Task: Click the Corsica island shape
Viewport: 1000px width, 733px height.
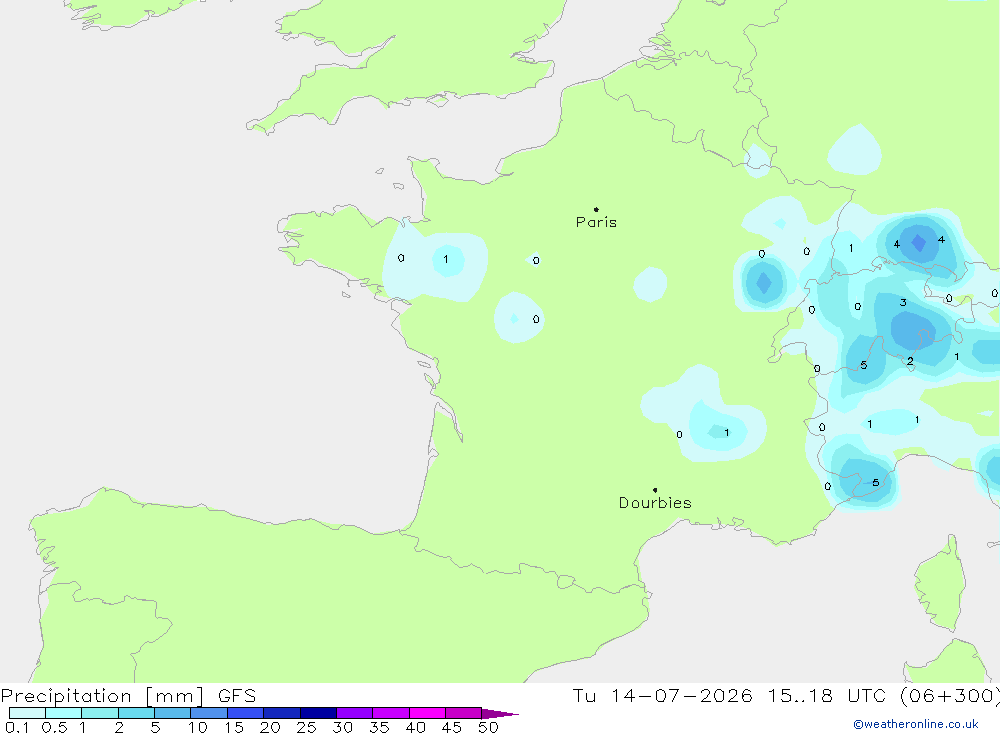Action: pos(943,585)
